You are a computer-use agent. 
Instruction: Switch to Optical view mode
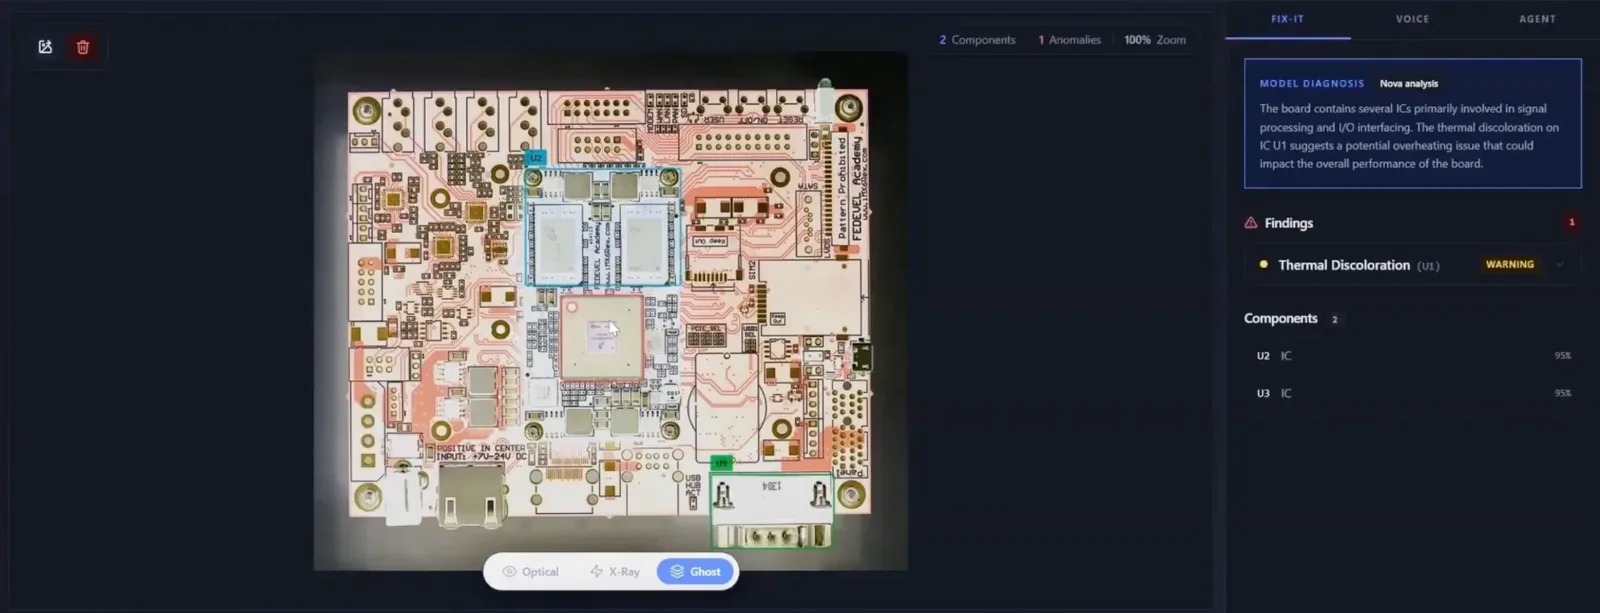[x=530, y=572]
